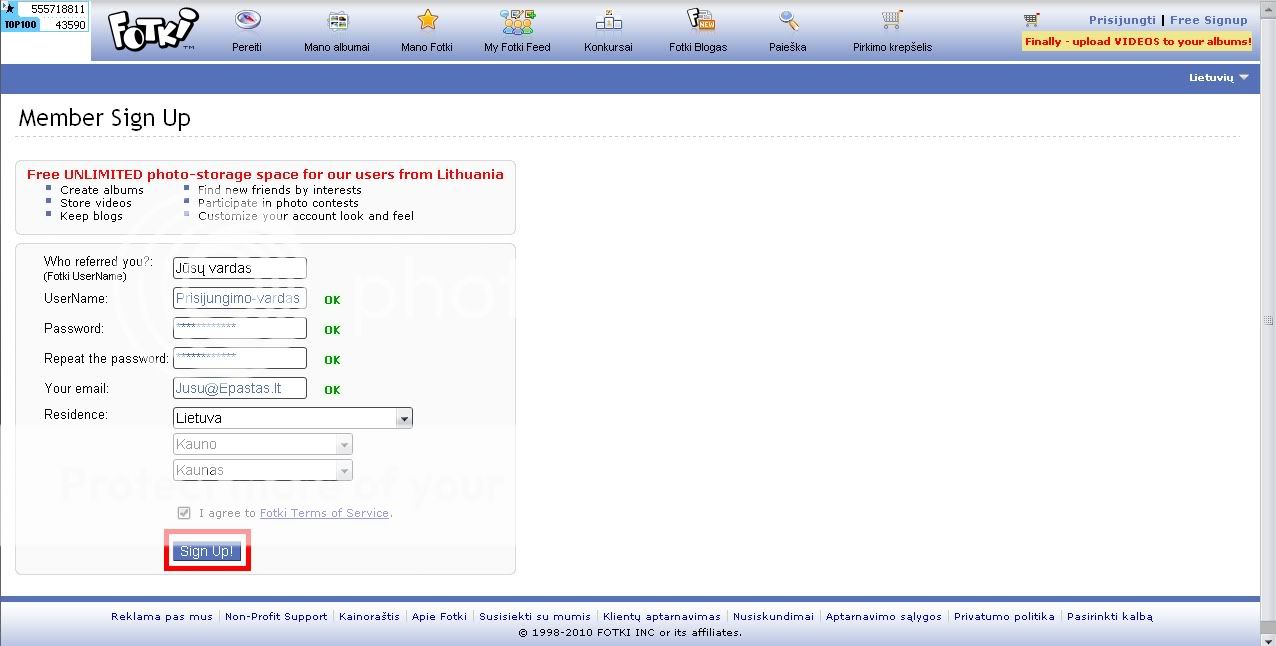
Task: Select the Konkursai menu label
Action: point(608,47)
